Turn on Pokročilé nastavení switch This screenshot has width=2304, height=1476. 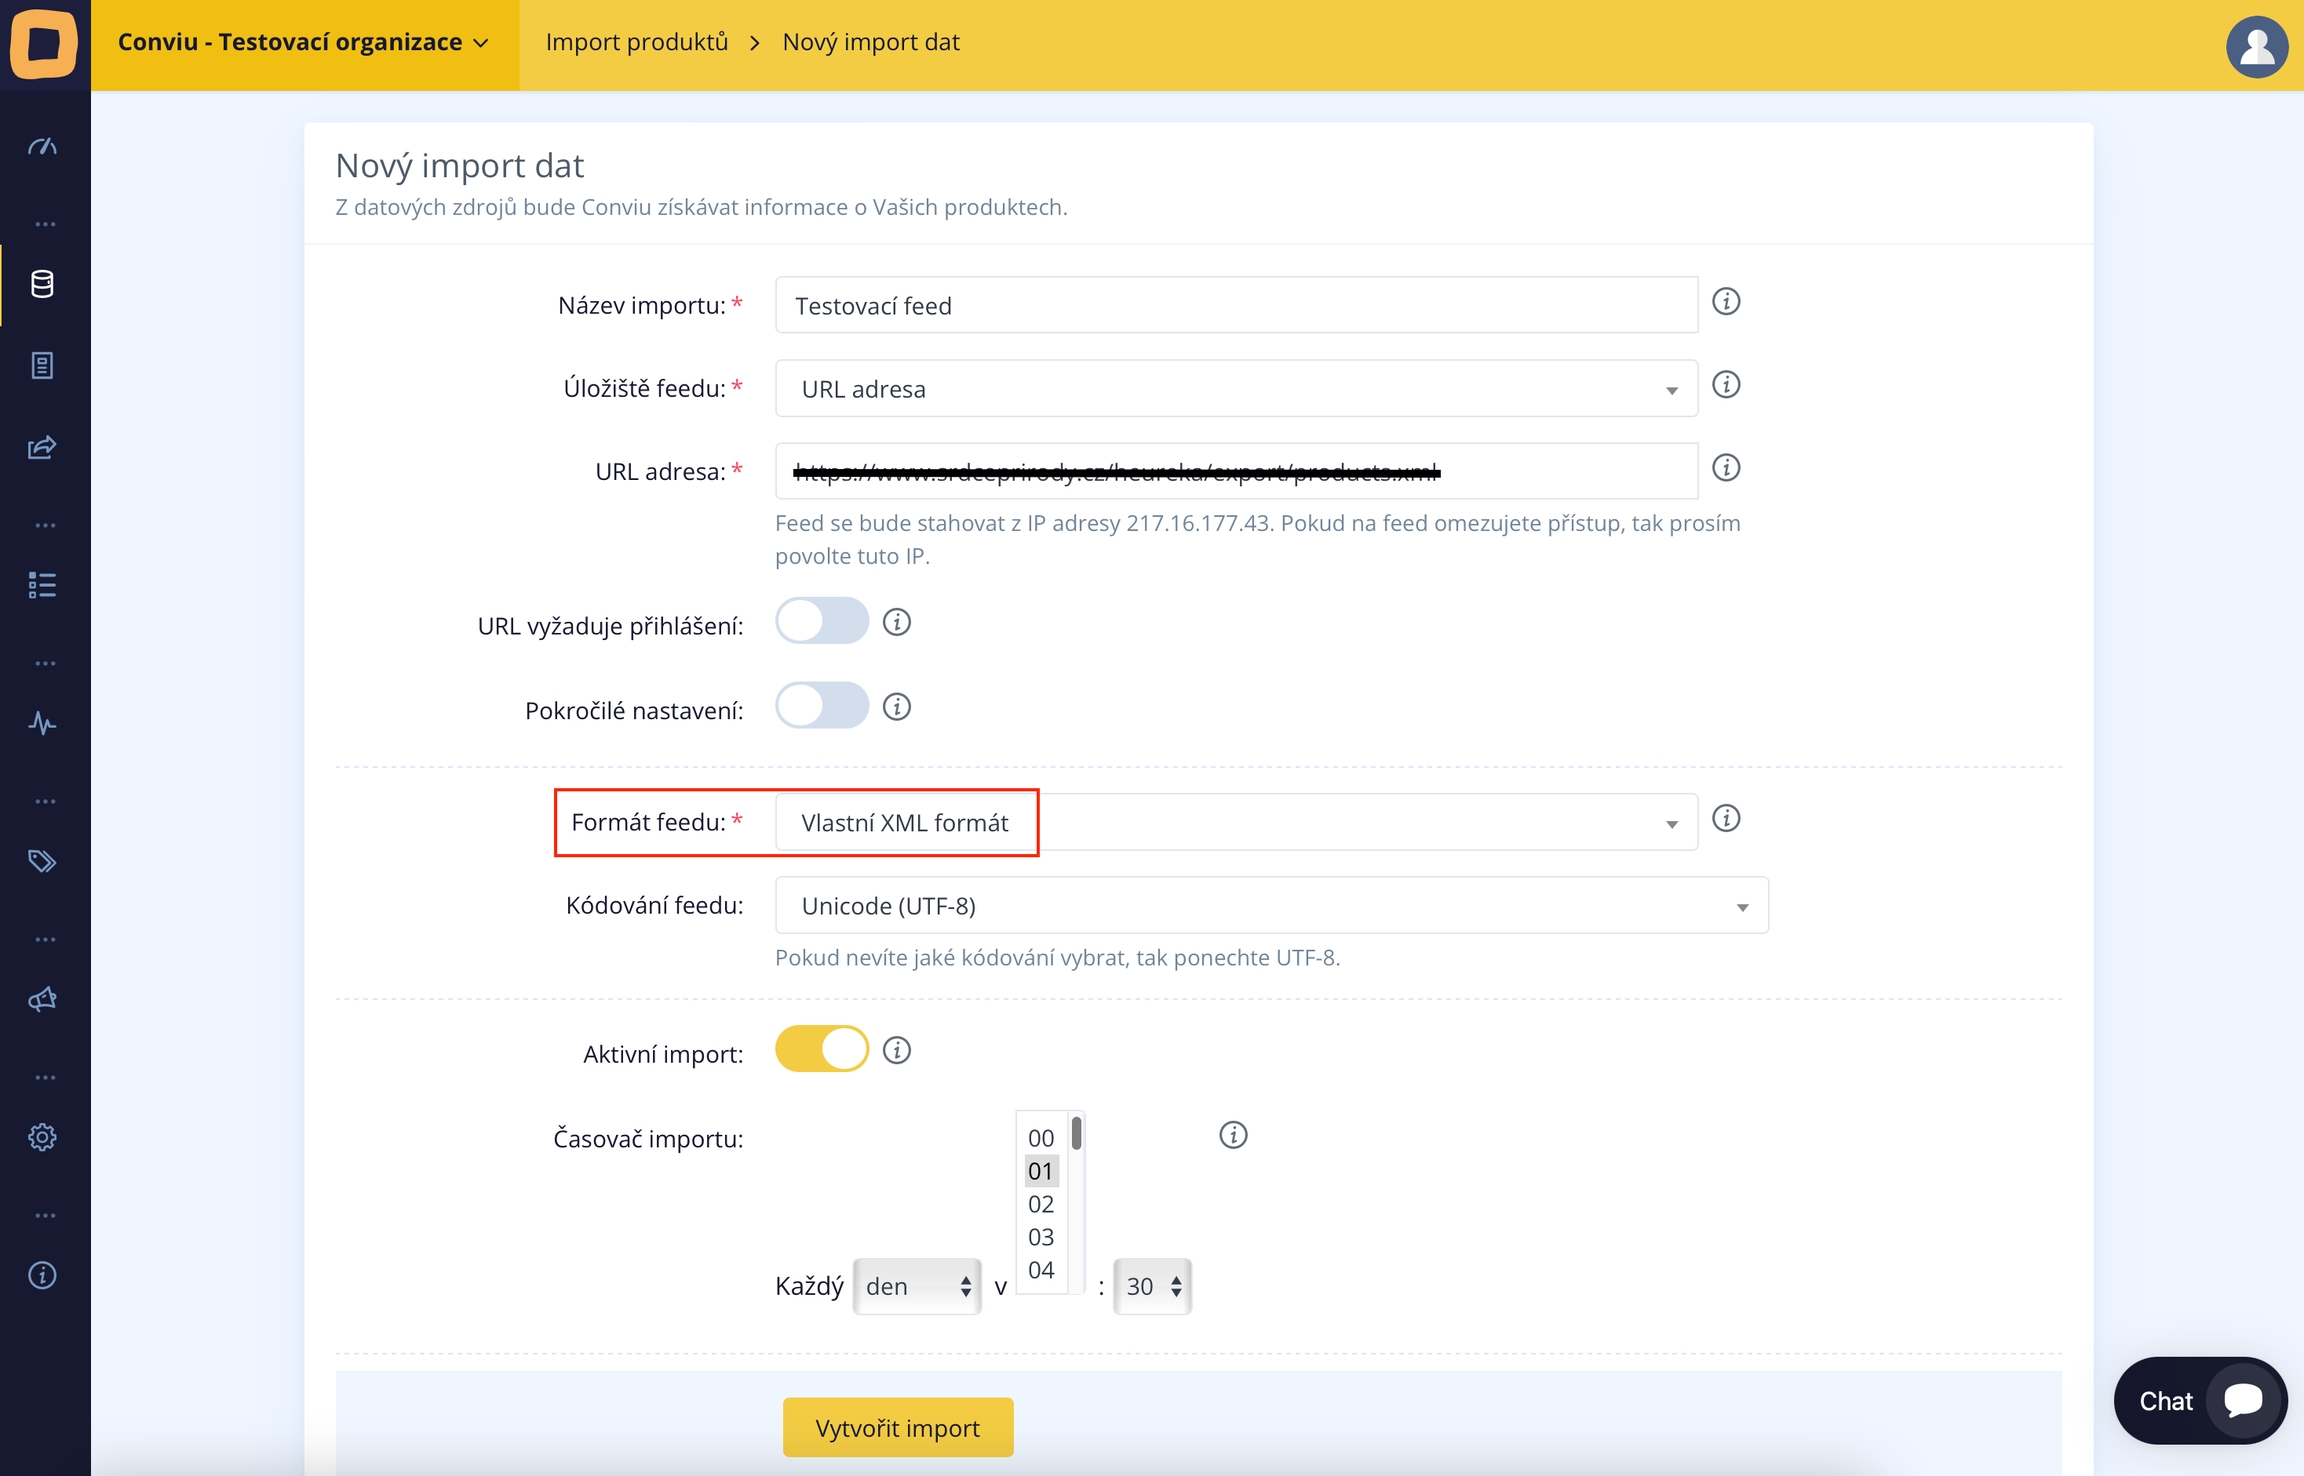pos(821,707)
